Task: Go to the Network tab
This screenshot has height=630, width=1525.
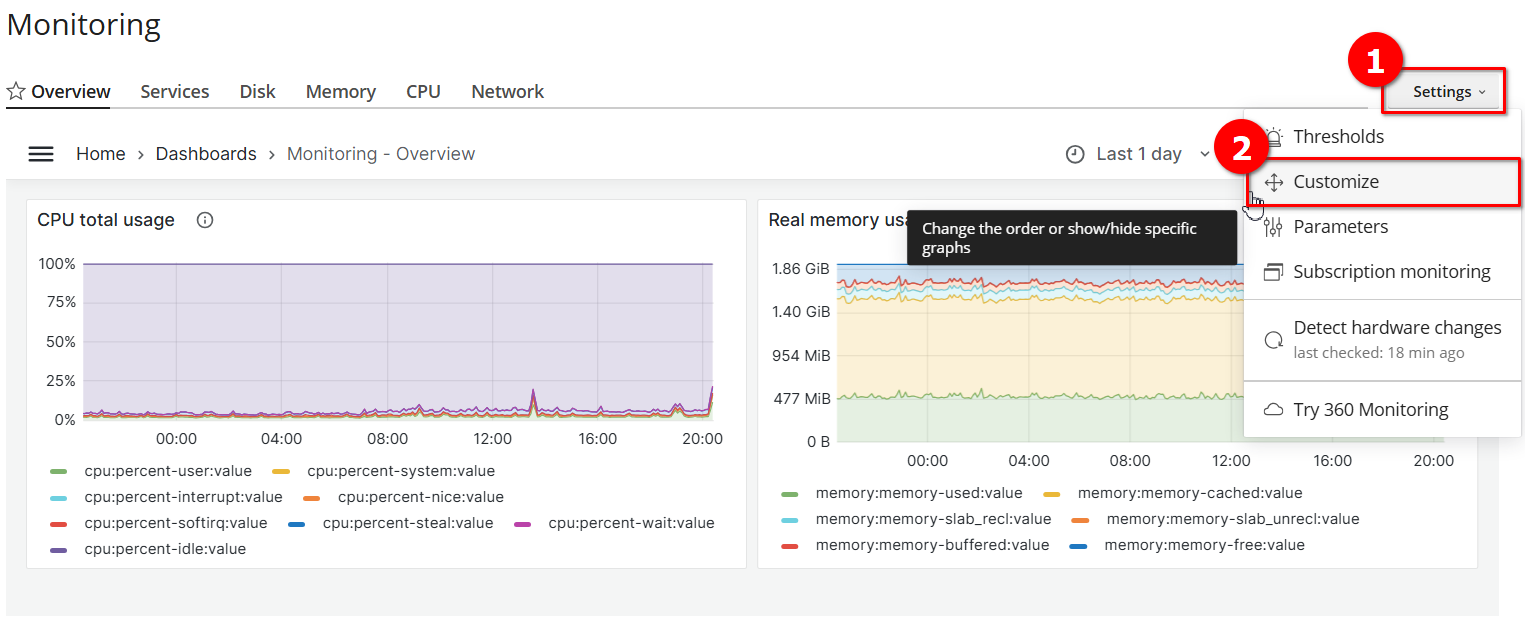Action: tap(508, 91)
